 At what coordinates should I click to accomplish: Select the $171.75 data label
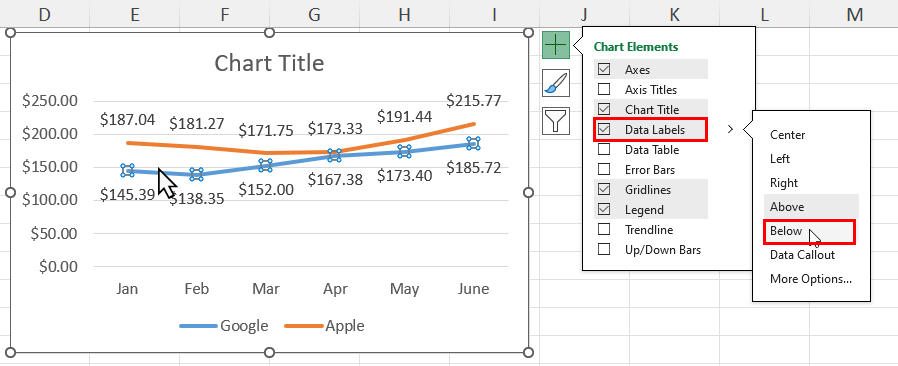click(266, 130)
